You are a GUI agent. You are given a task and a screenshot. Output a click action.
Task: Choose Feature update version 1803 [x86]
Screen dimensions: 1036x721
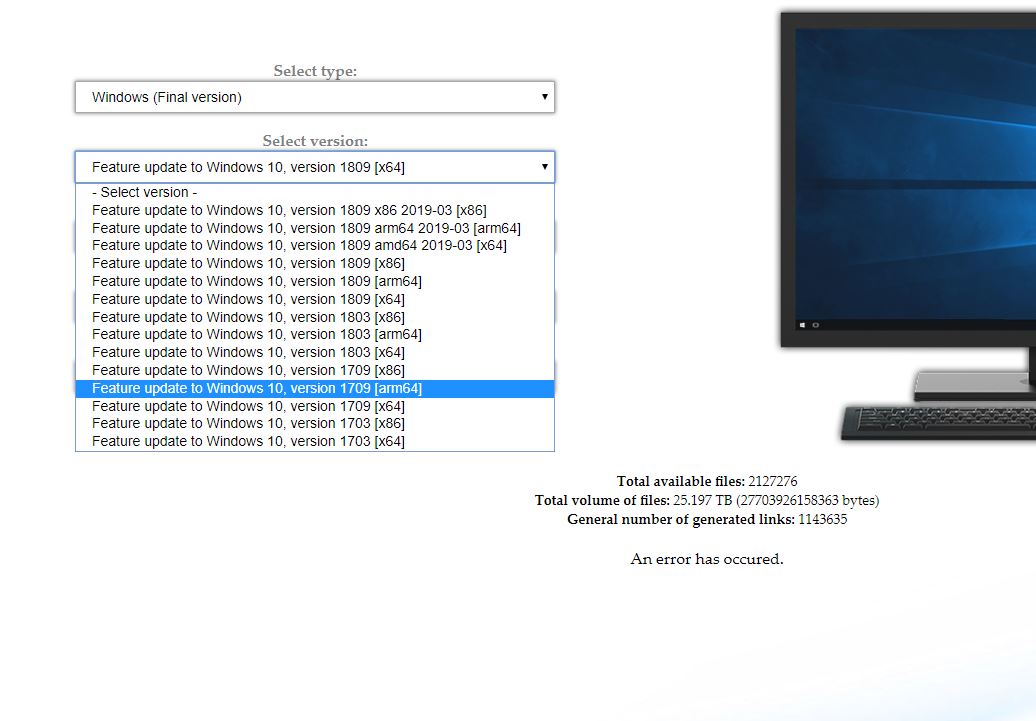pyautogui.click(x=314, y=317)
